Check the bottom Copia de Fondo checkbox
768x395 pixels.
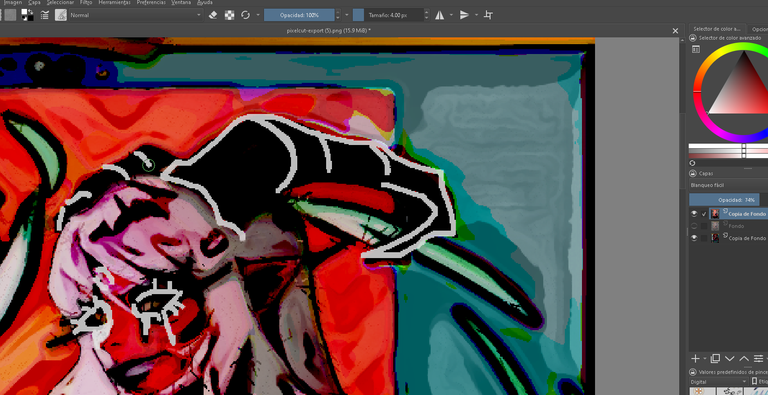704,238
